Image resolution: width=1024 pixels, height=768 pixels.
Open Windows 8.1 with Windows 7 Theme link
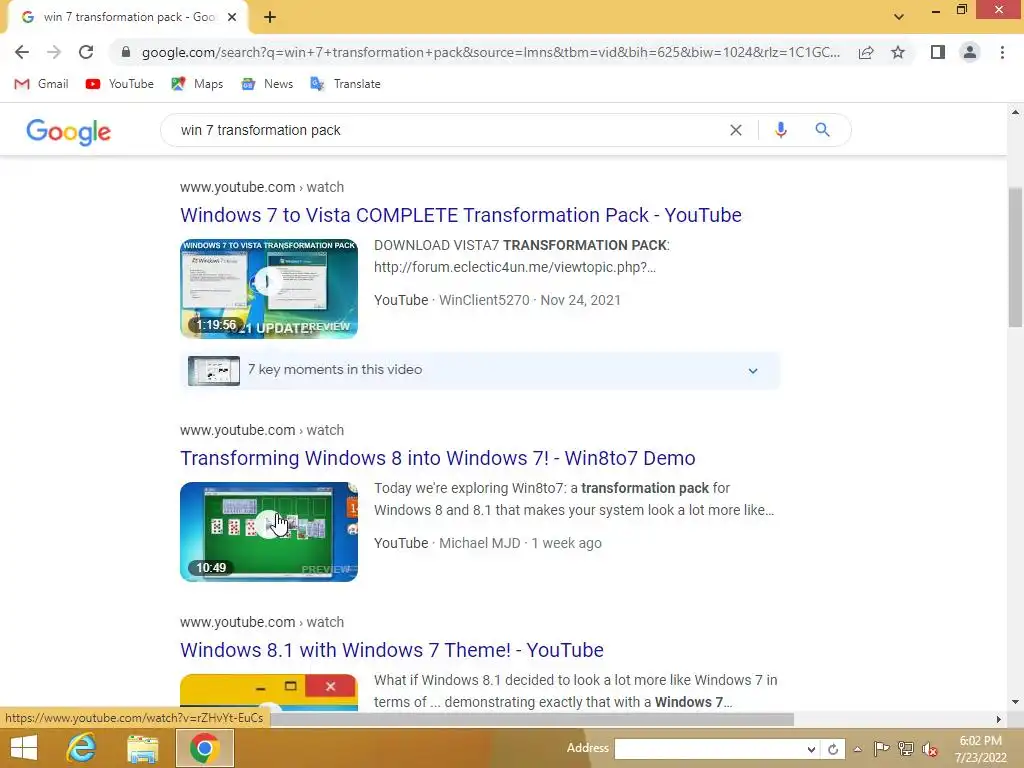coord(392,650)
